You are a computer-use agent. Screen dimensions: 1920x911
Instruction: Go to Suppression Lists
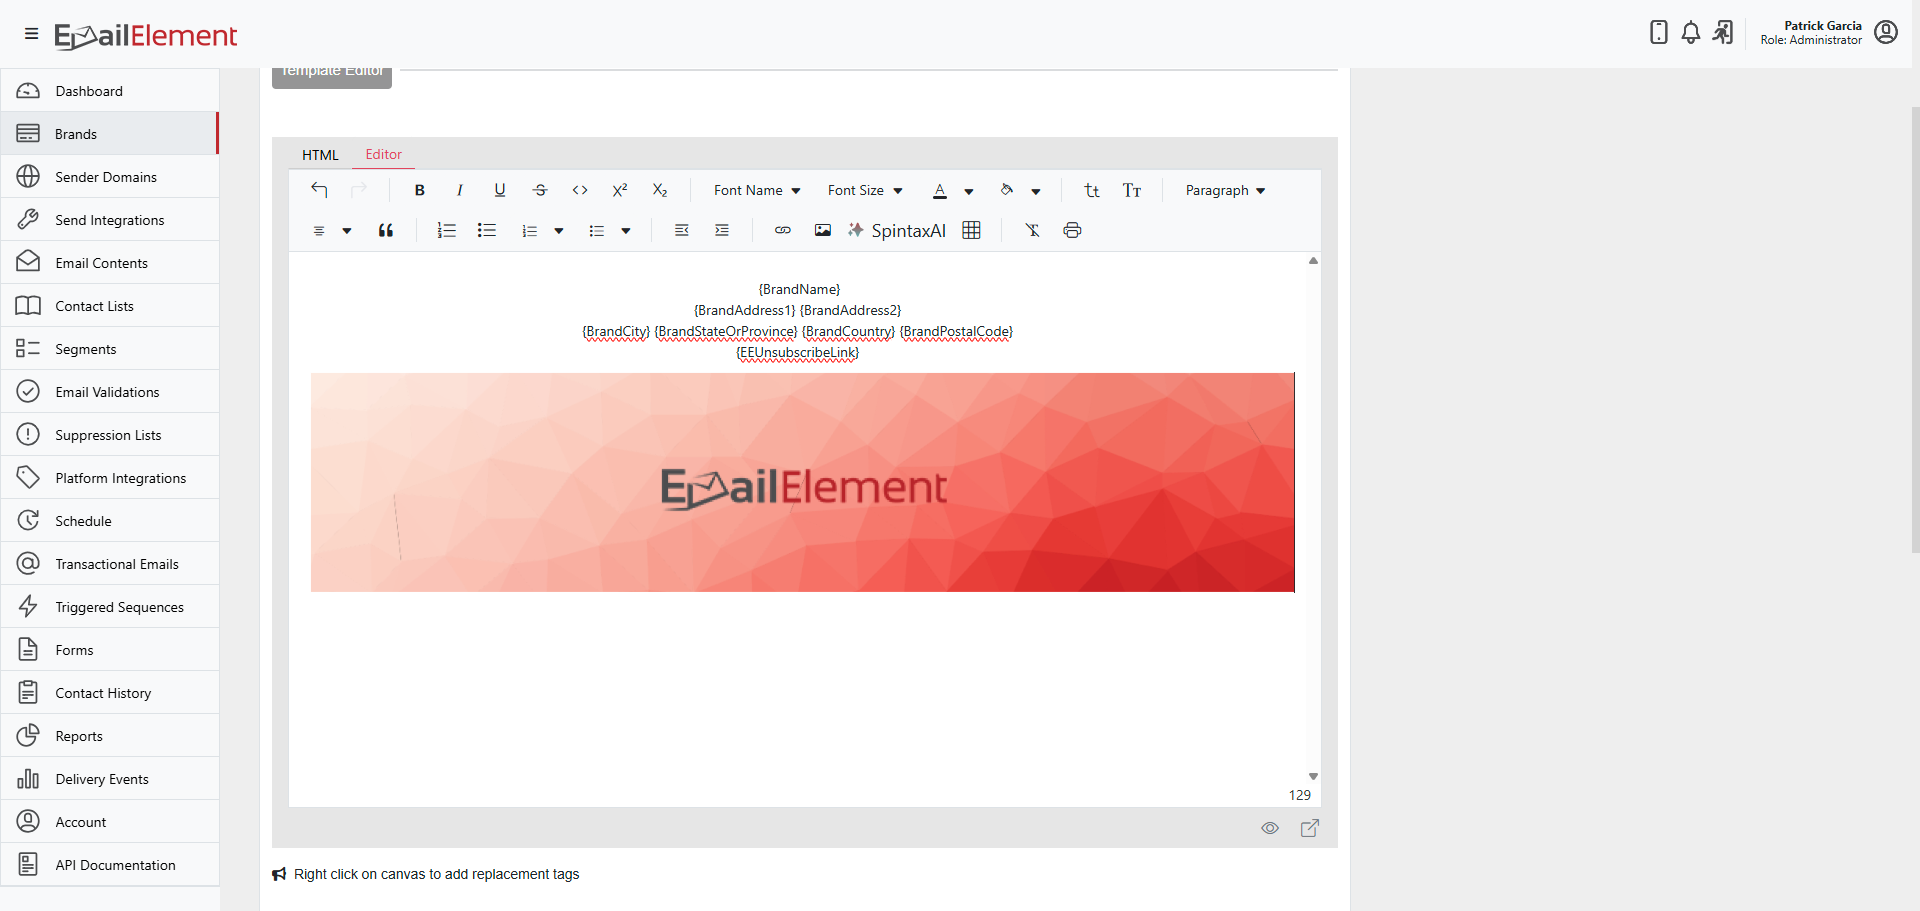[x=110, y=435]
